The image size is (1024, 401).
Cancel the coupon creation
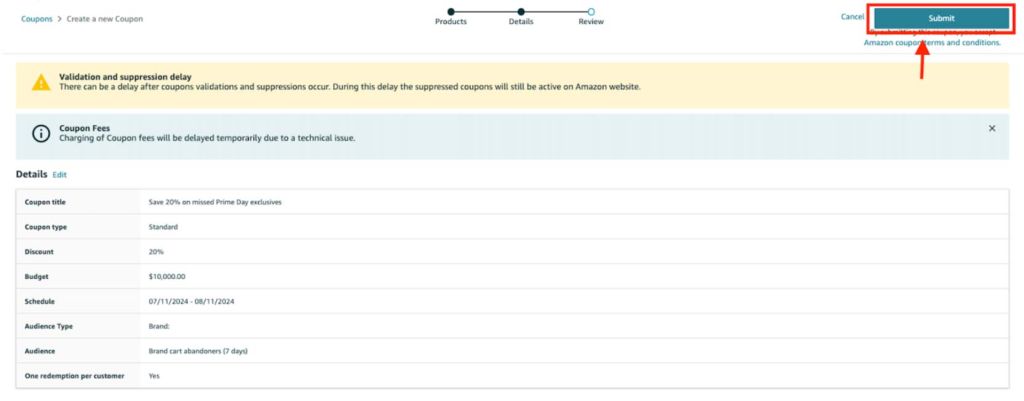point(852,17)
